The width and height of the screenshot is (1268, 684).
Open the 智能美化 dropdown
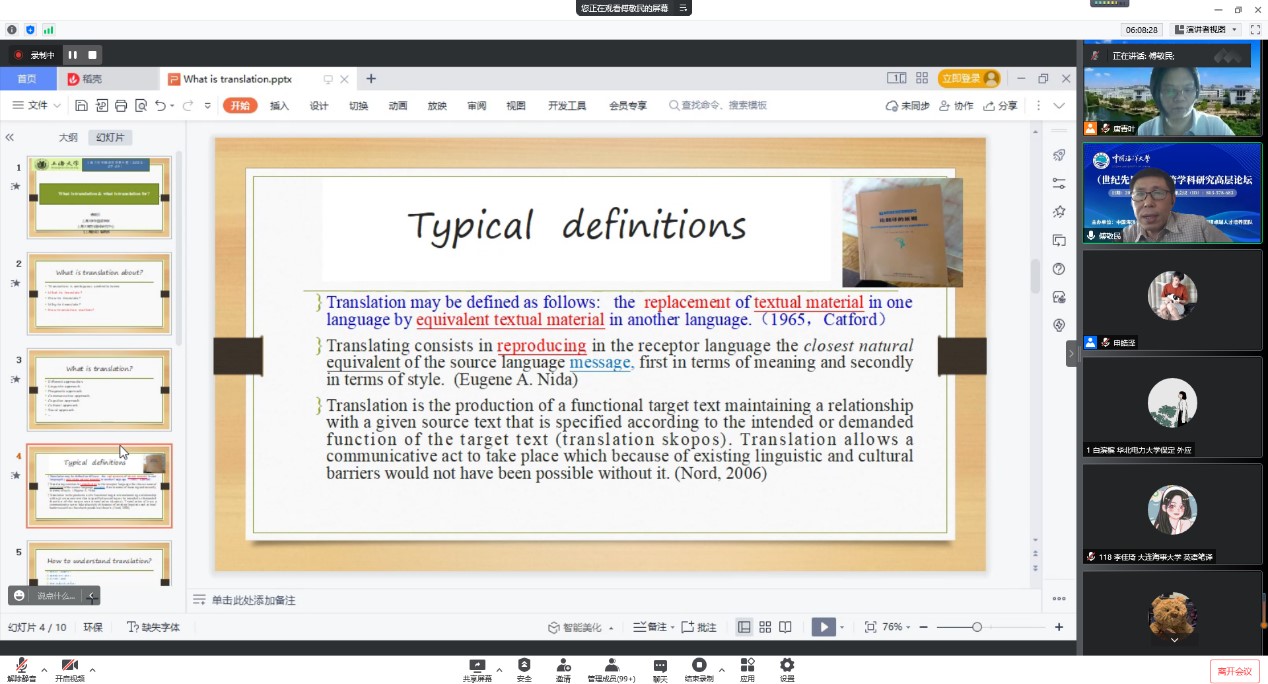tap(580, 627)
